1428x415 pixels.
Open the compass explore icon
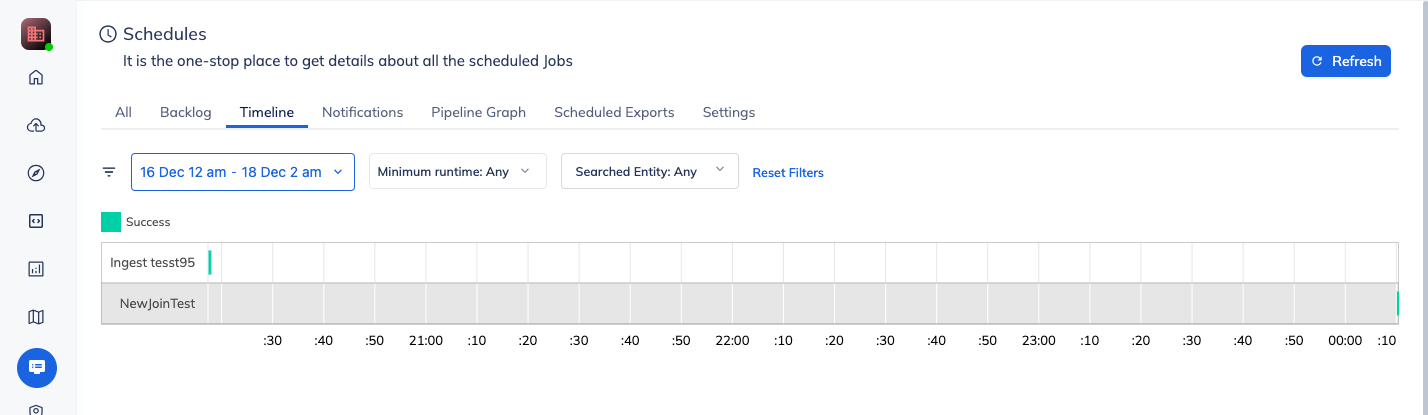pyautogui.click(x=36, y=173)
